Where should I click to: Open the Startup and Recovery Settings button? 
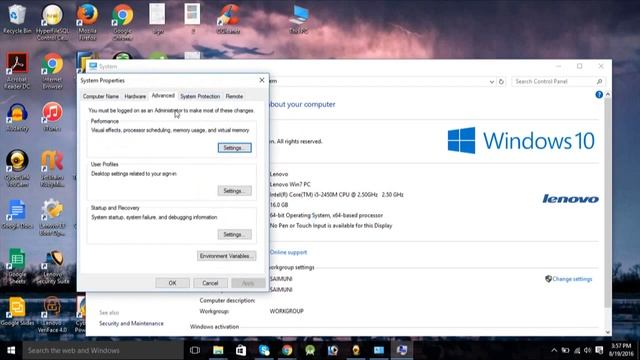coord(234,234)
